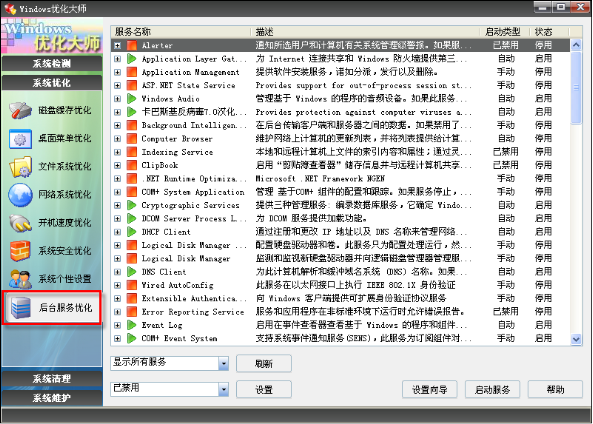Open the file system optimization icon (文件系统优化)
Screen dimensions: 593x424
coord(20,166)
